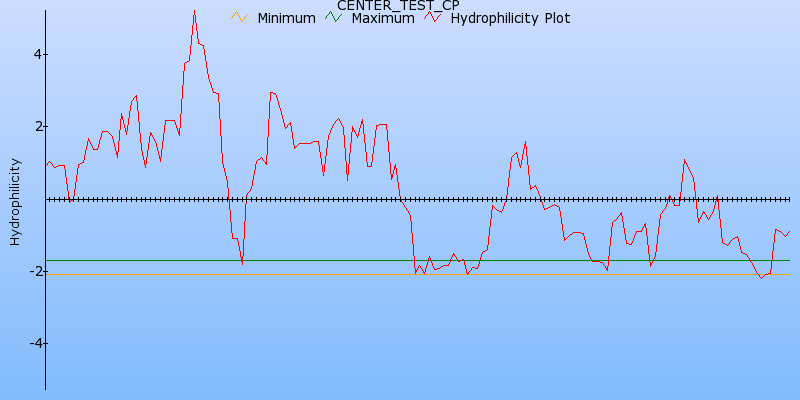Click the y-axis tick label -4
Viewport: 800px width, 400px height.
36,343
